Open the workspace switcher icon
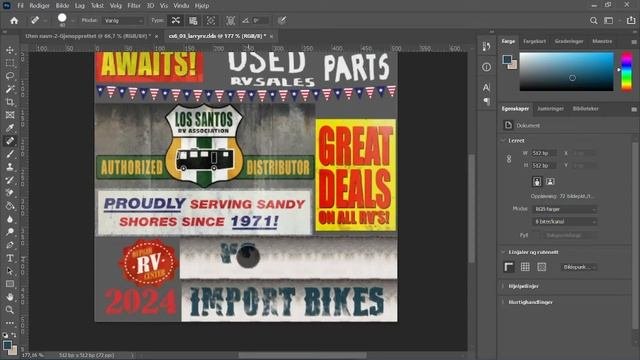640x360 pixels. [609, 20]
